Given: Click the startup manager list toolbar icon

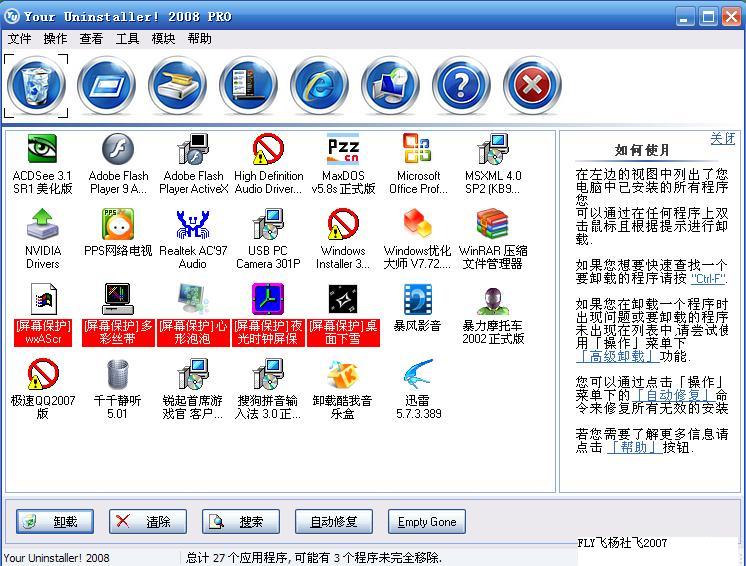Looking at the screenshot, I should 248,86.
